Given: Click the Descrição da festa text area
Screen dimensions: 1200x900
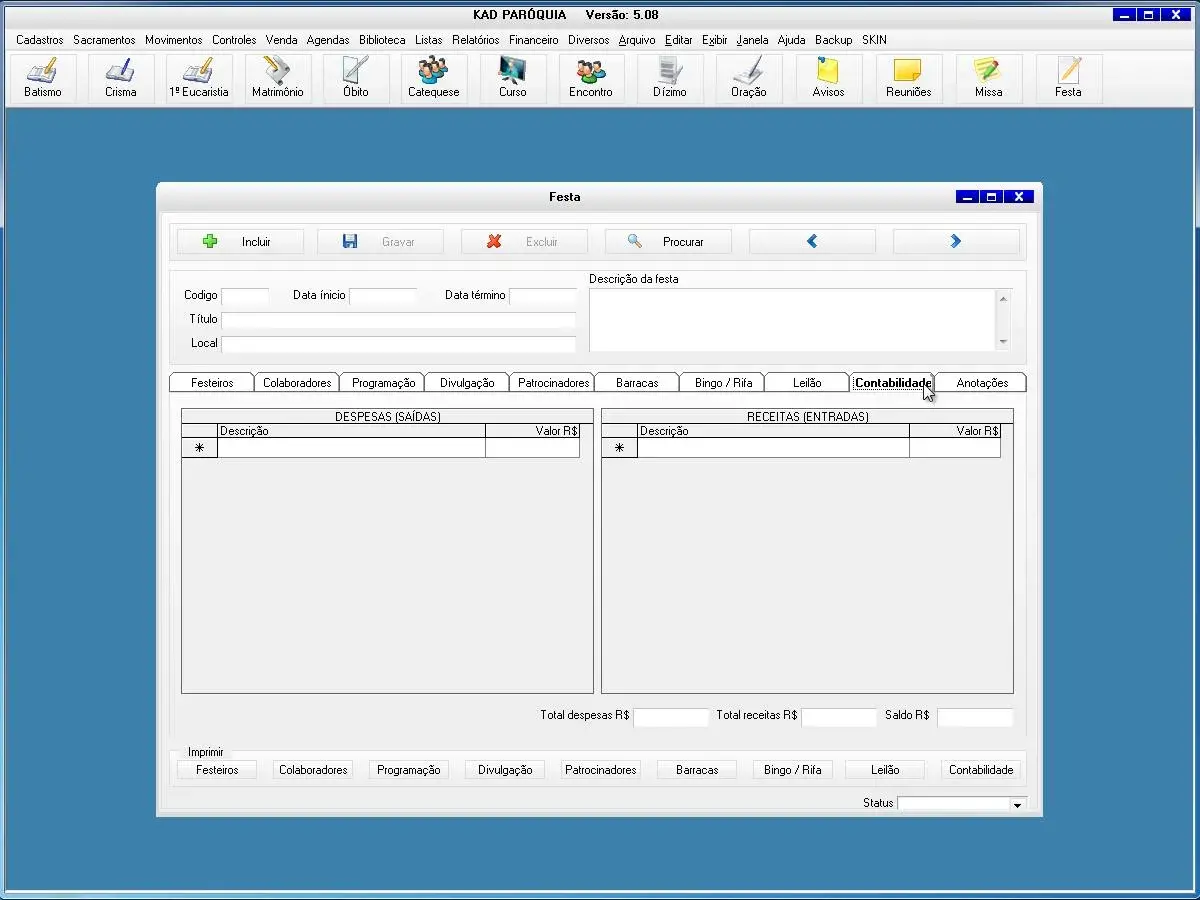Looking at the screenshot, I should tap(793, 320).
